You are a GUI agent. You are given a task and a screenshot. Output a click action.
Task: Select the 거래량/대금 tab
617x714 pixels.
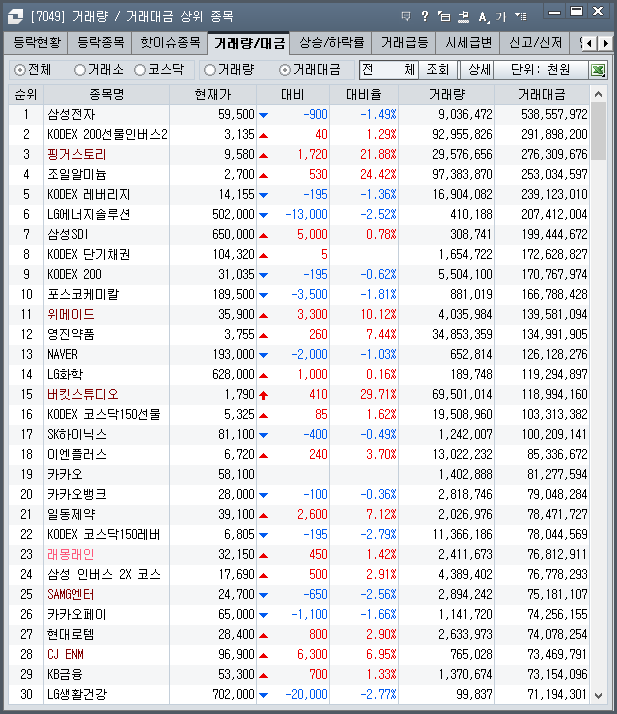249,43
